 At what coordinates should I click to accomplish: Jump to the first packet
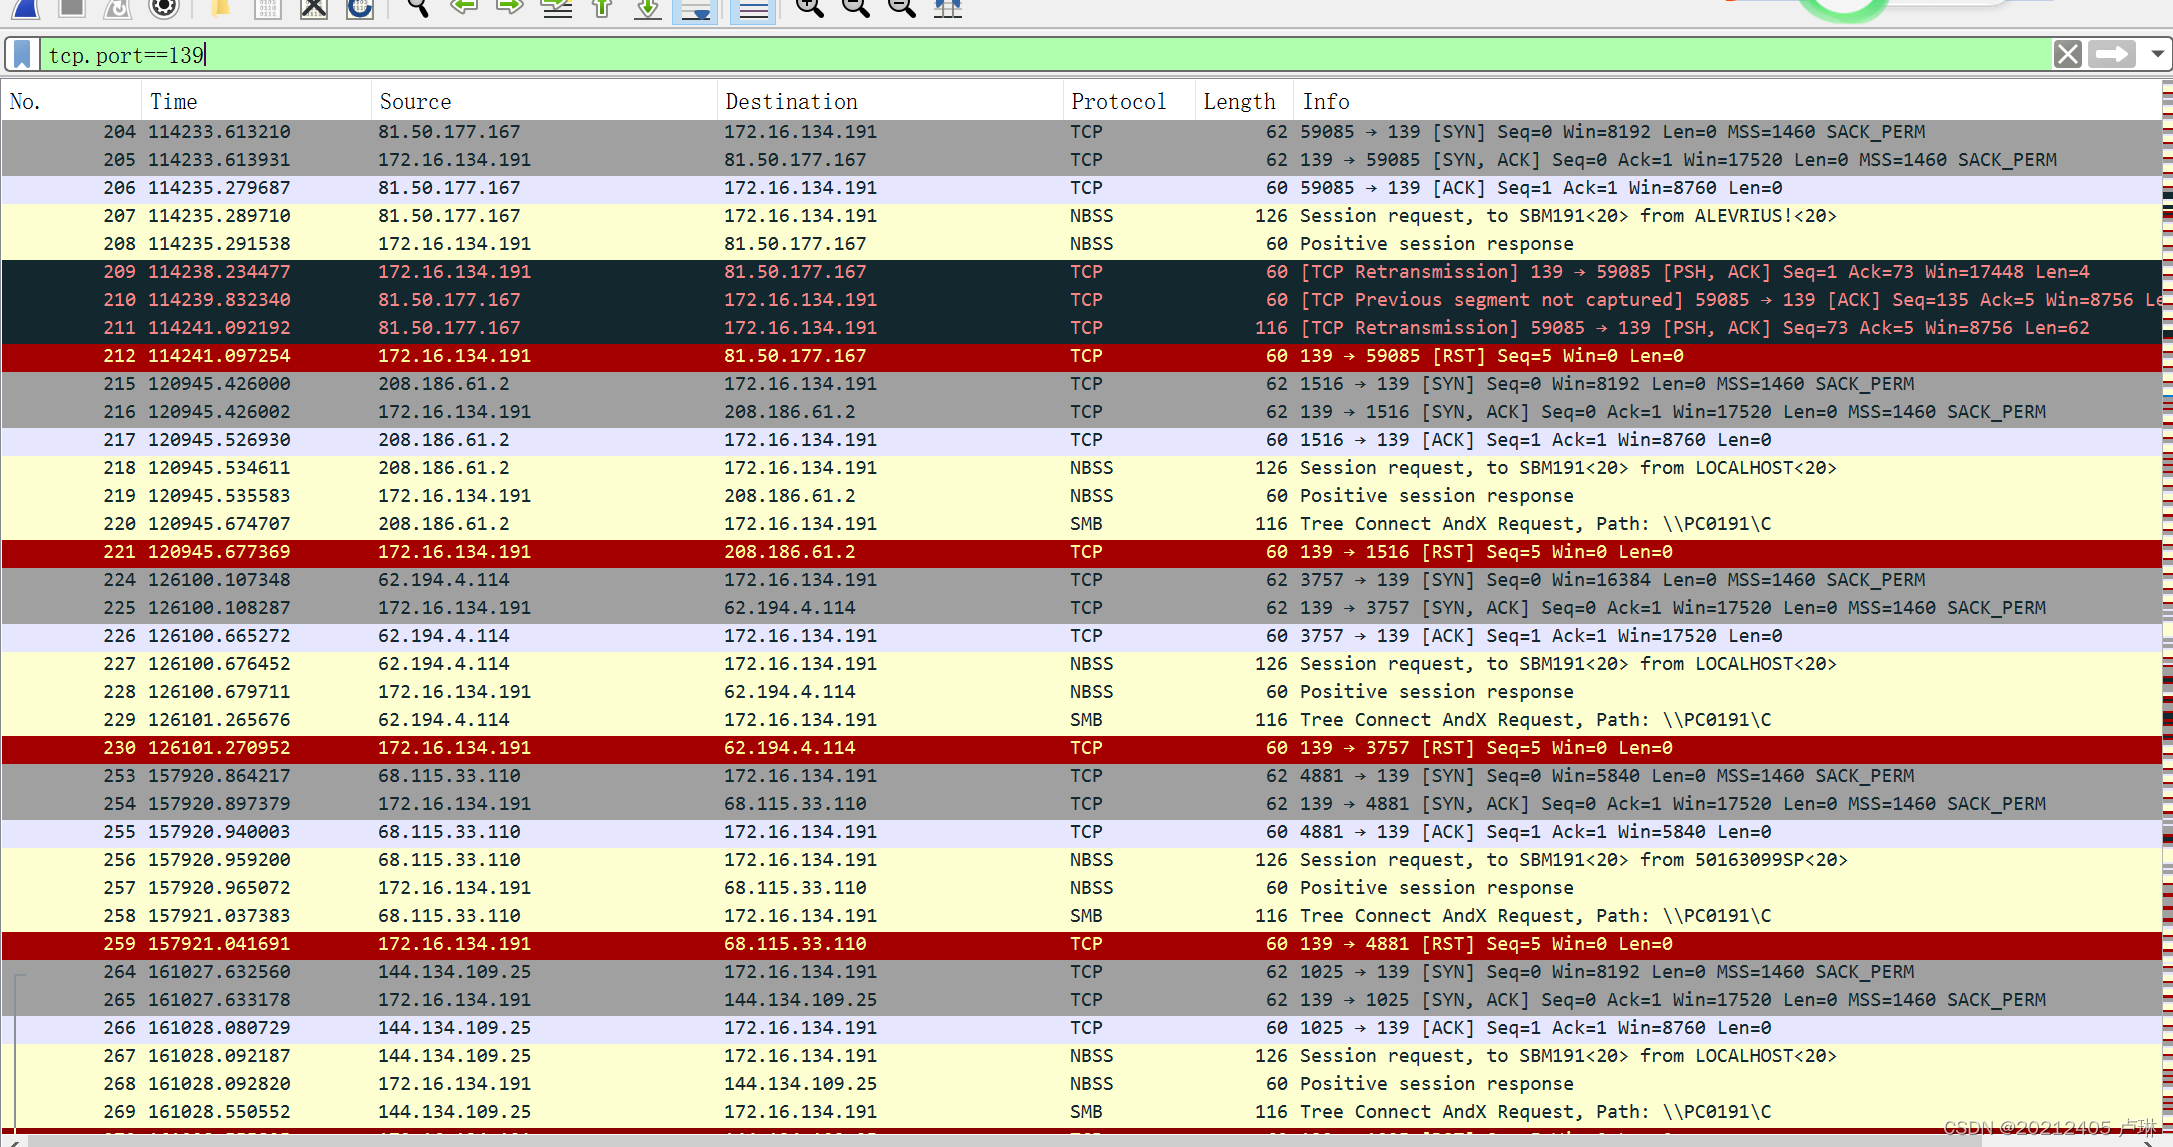pos(602,8)
